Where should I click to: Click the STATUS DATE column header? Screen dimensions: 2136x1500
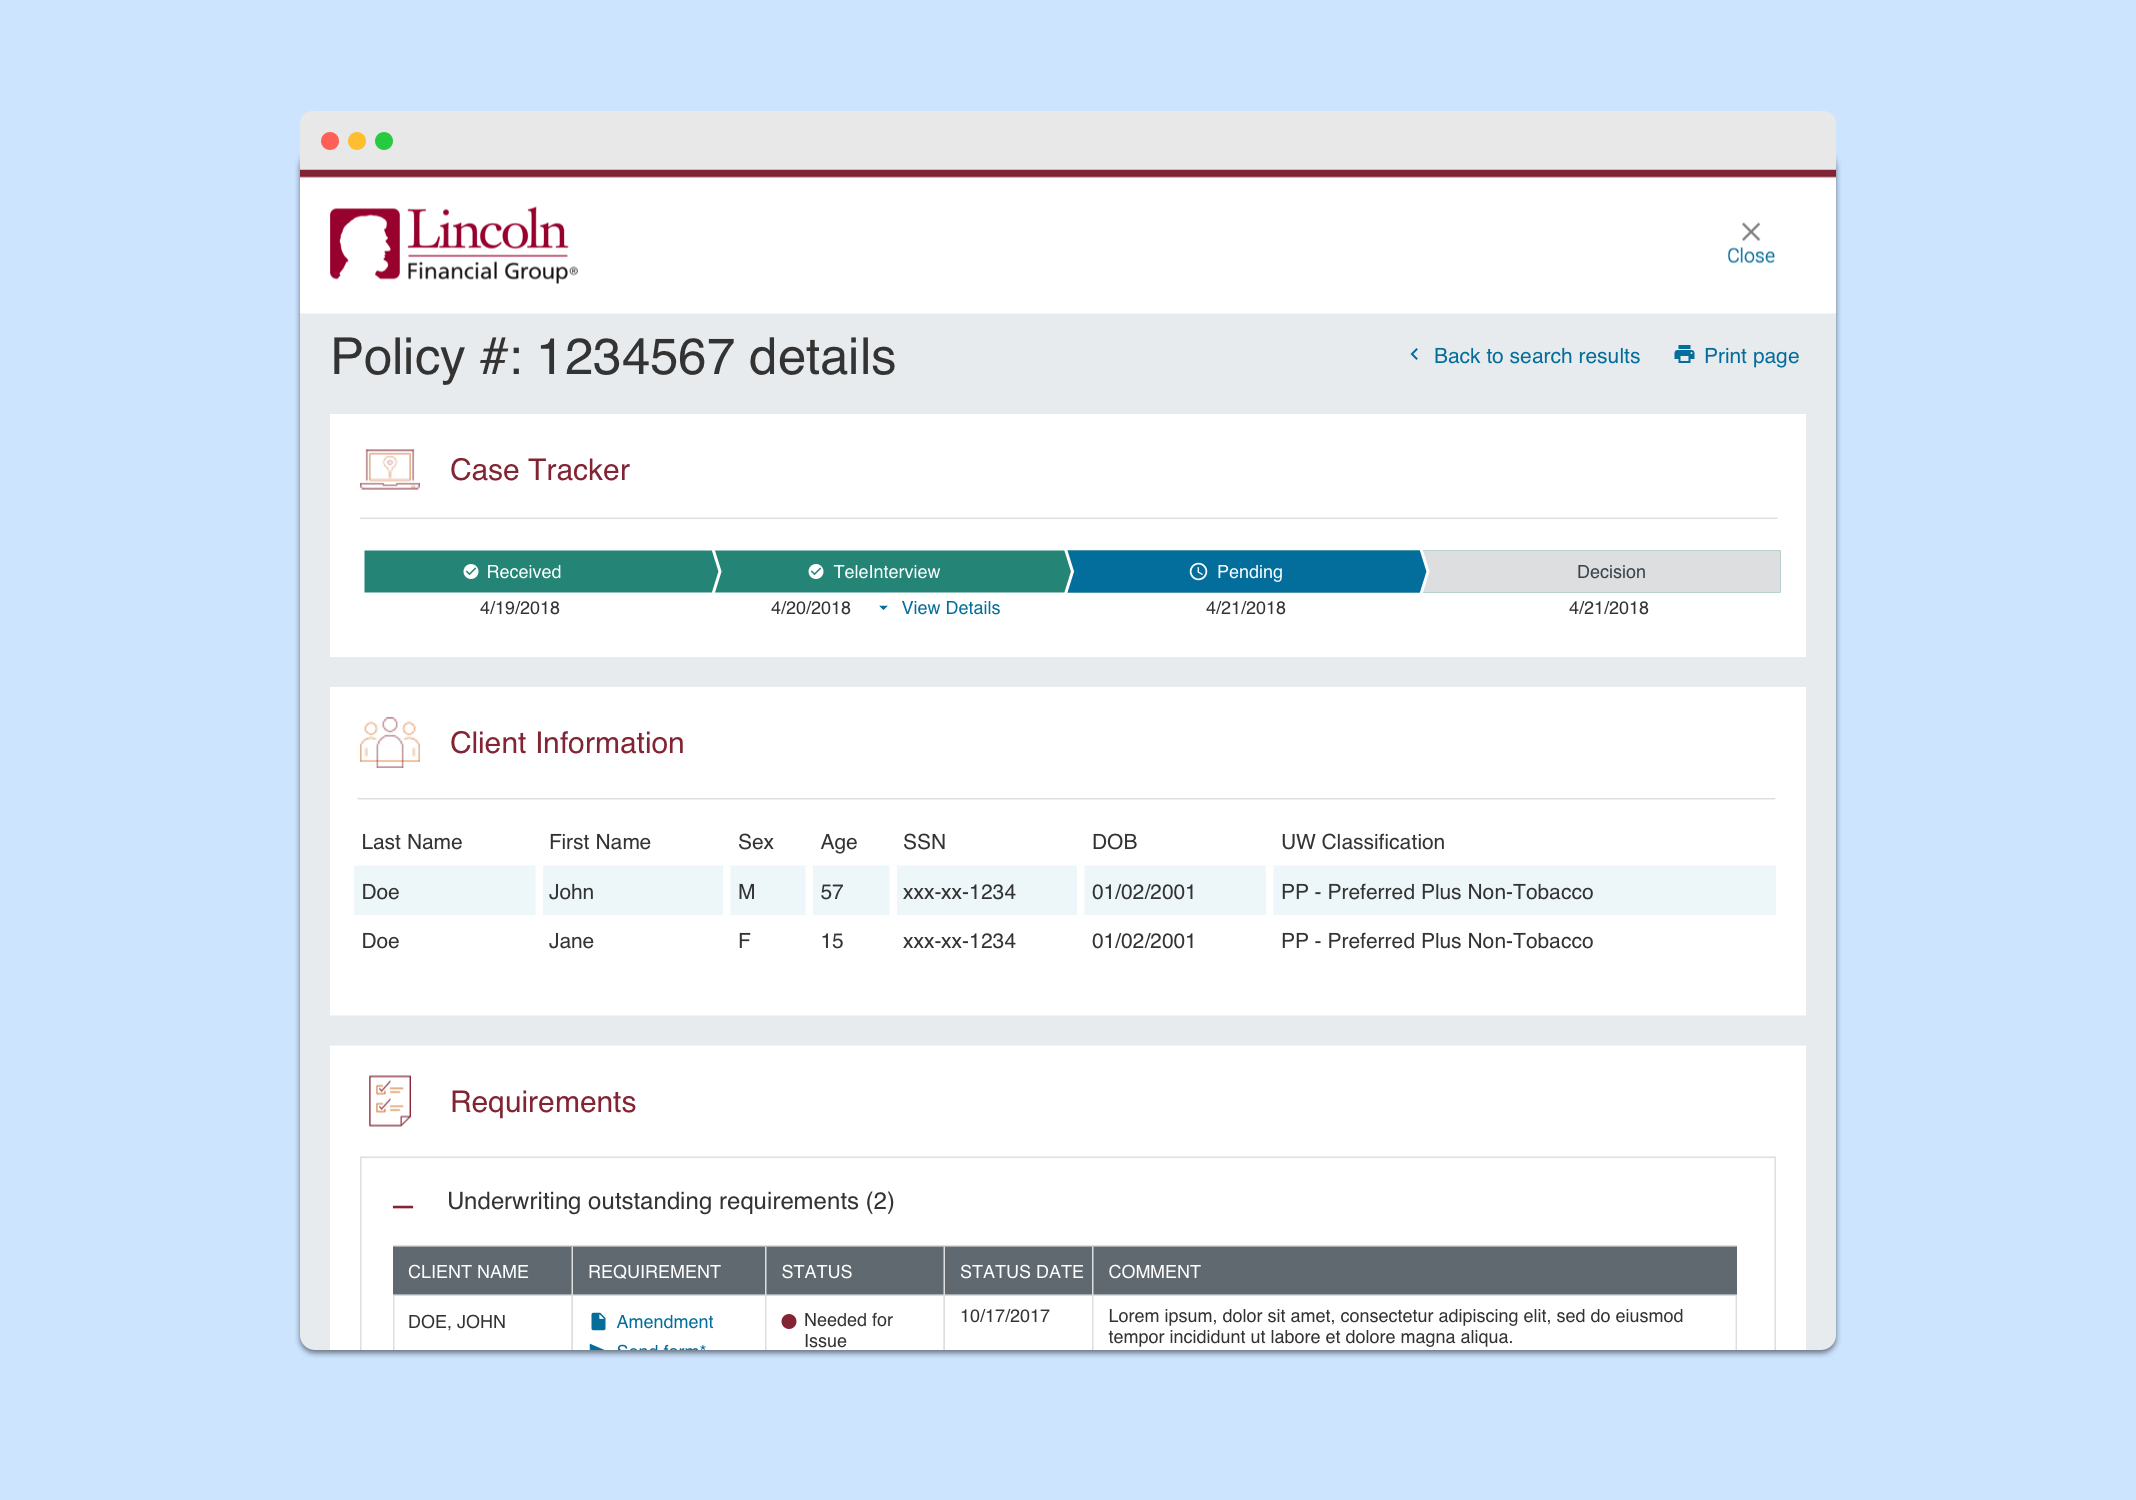(1020, 1271)
